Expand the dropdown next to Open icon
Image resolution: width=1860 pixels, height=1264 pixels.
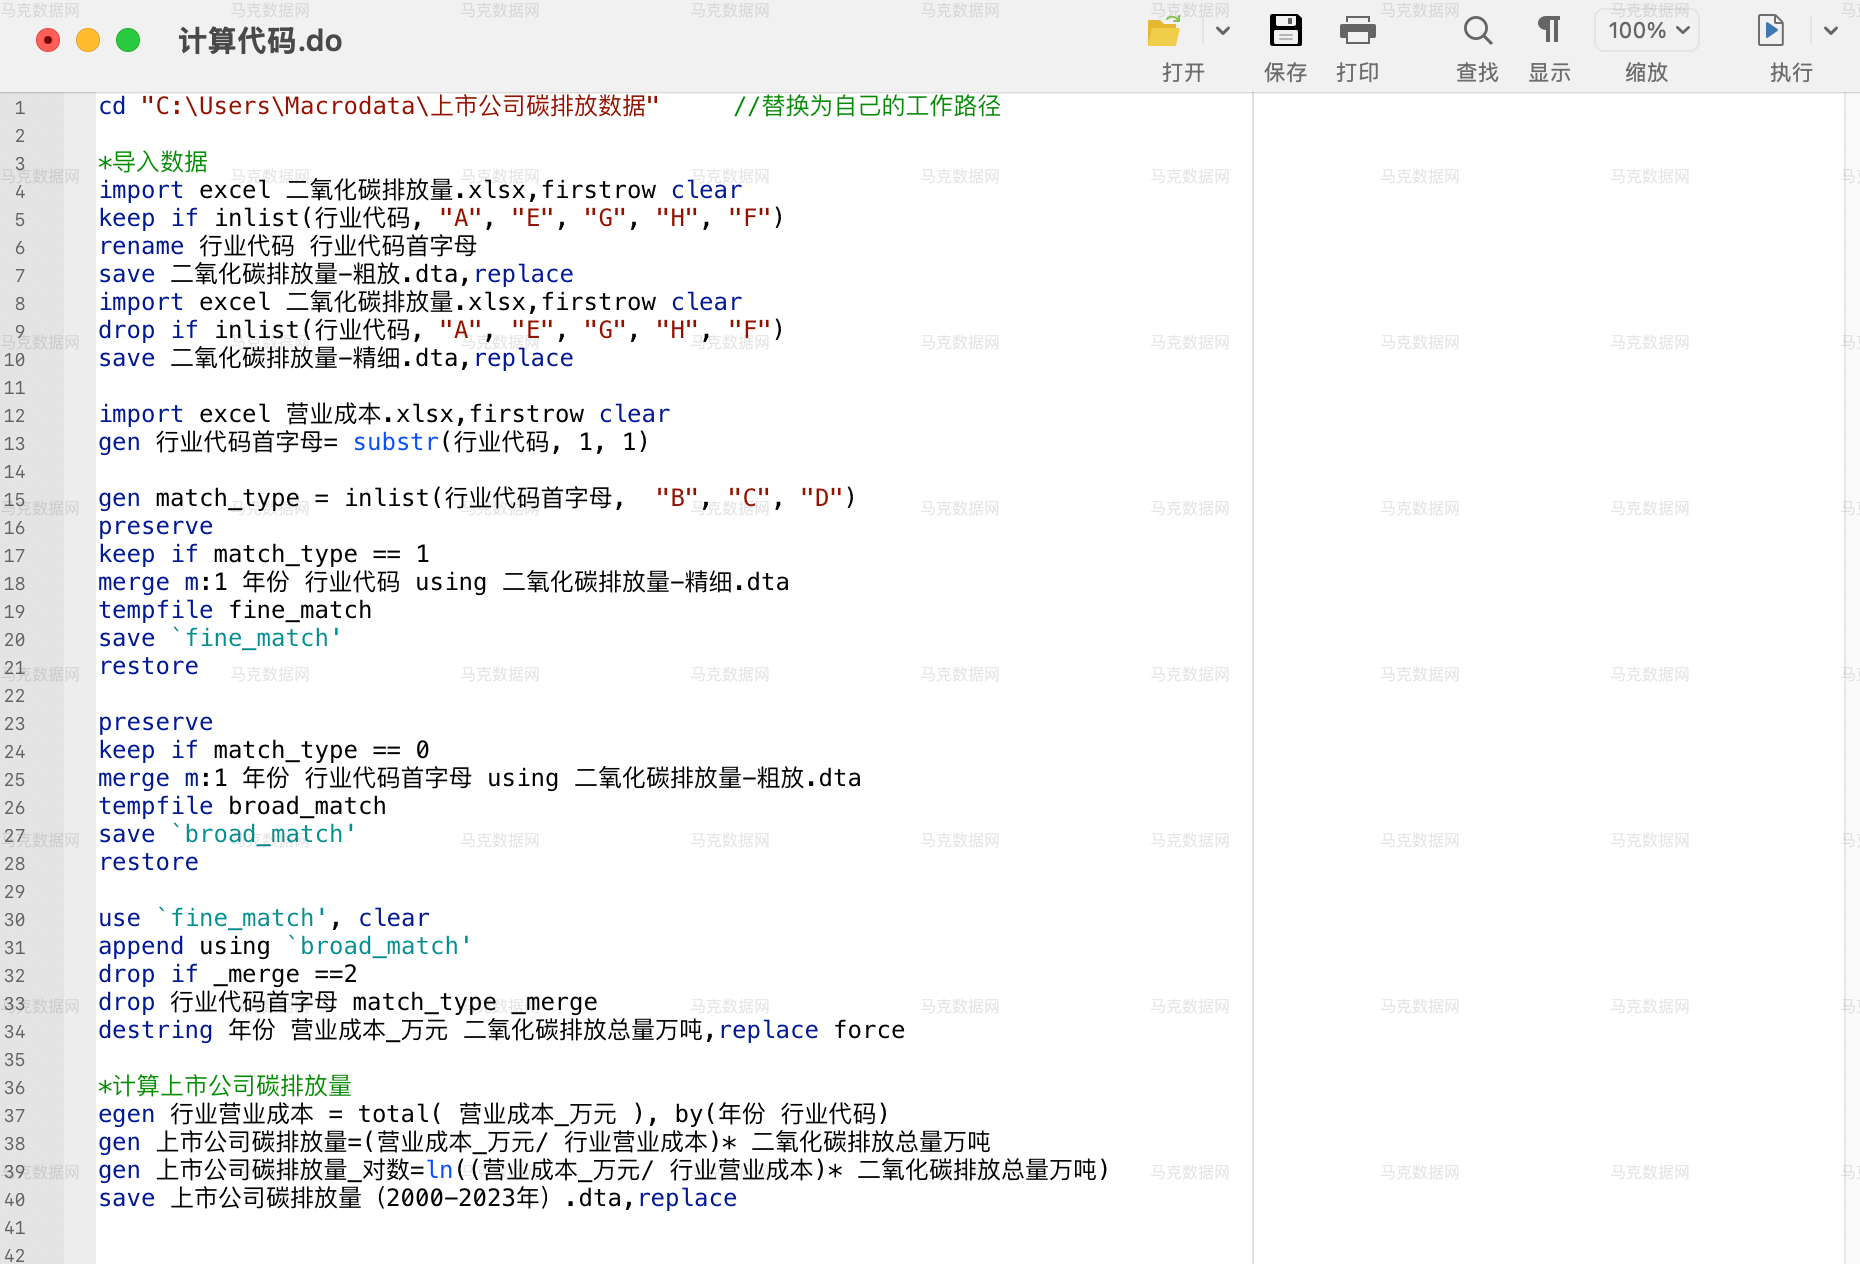click(1223, 31)
